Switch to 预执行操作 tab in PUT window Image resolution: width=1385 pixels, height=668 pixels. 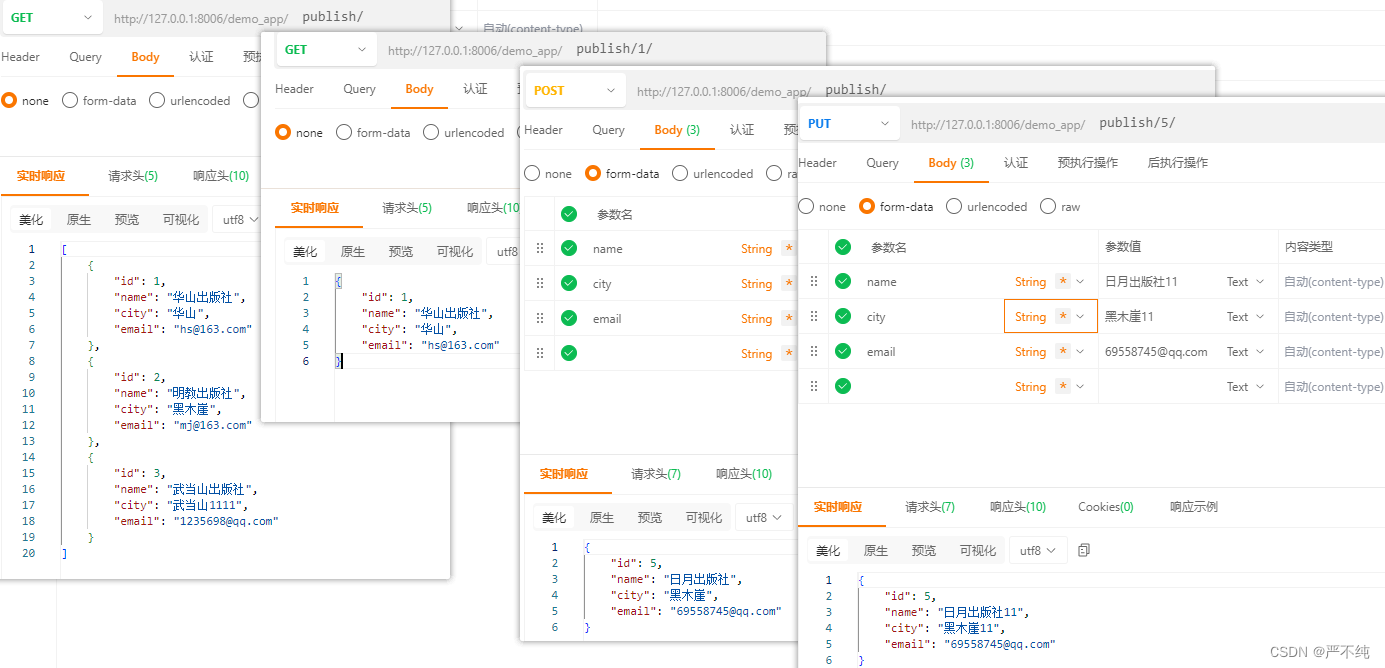[x=1088, y=163]
